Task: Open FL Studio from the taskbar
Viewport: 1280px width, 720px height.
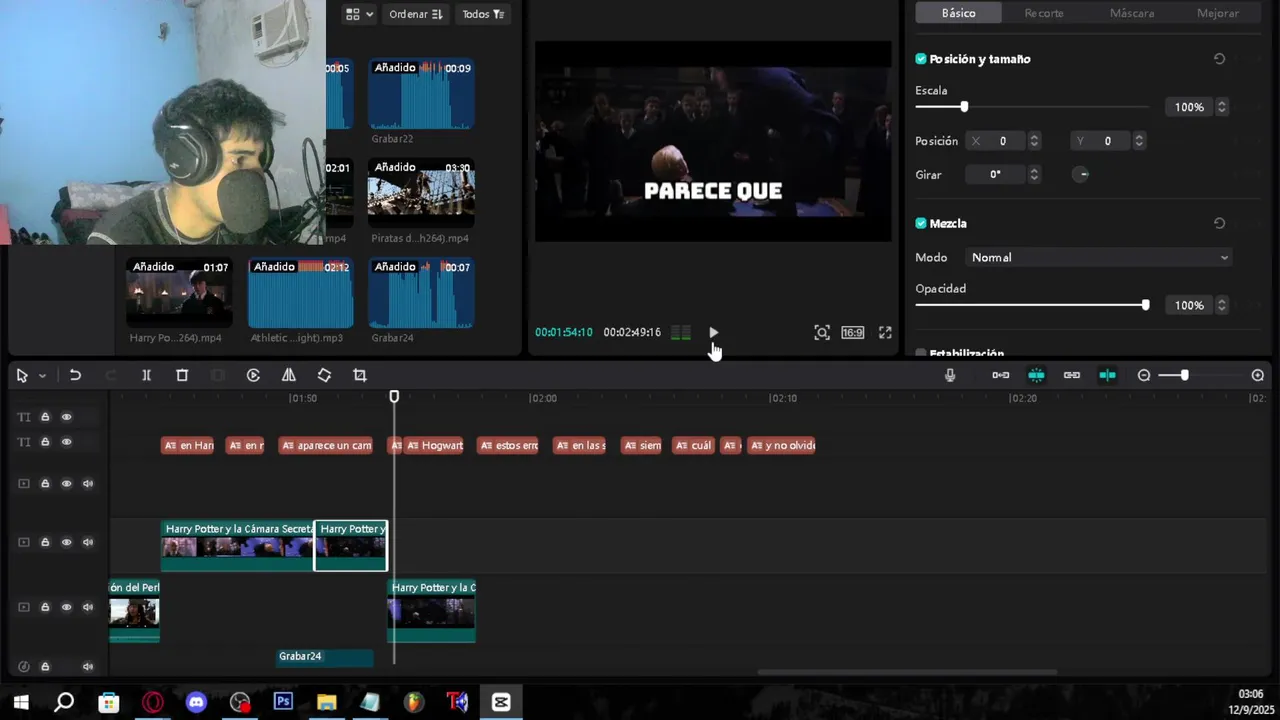Action: point(414,702)
